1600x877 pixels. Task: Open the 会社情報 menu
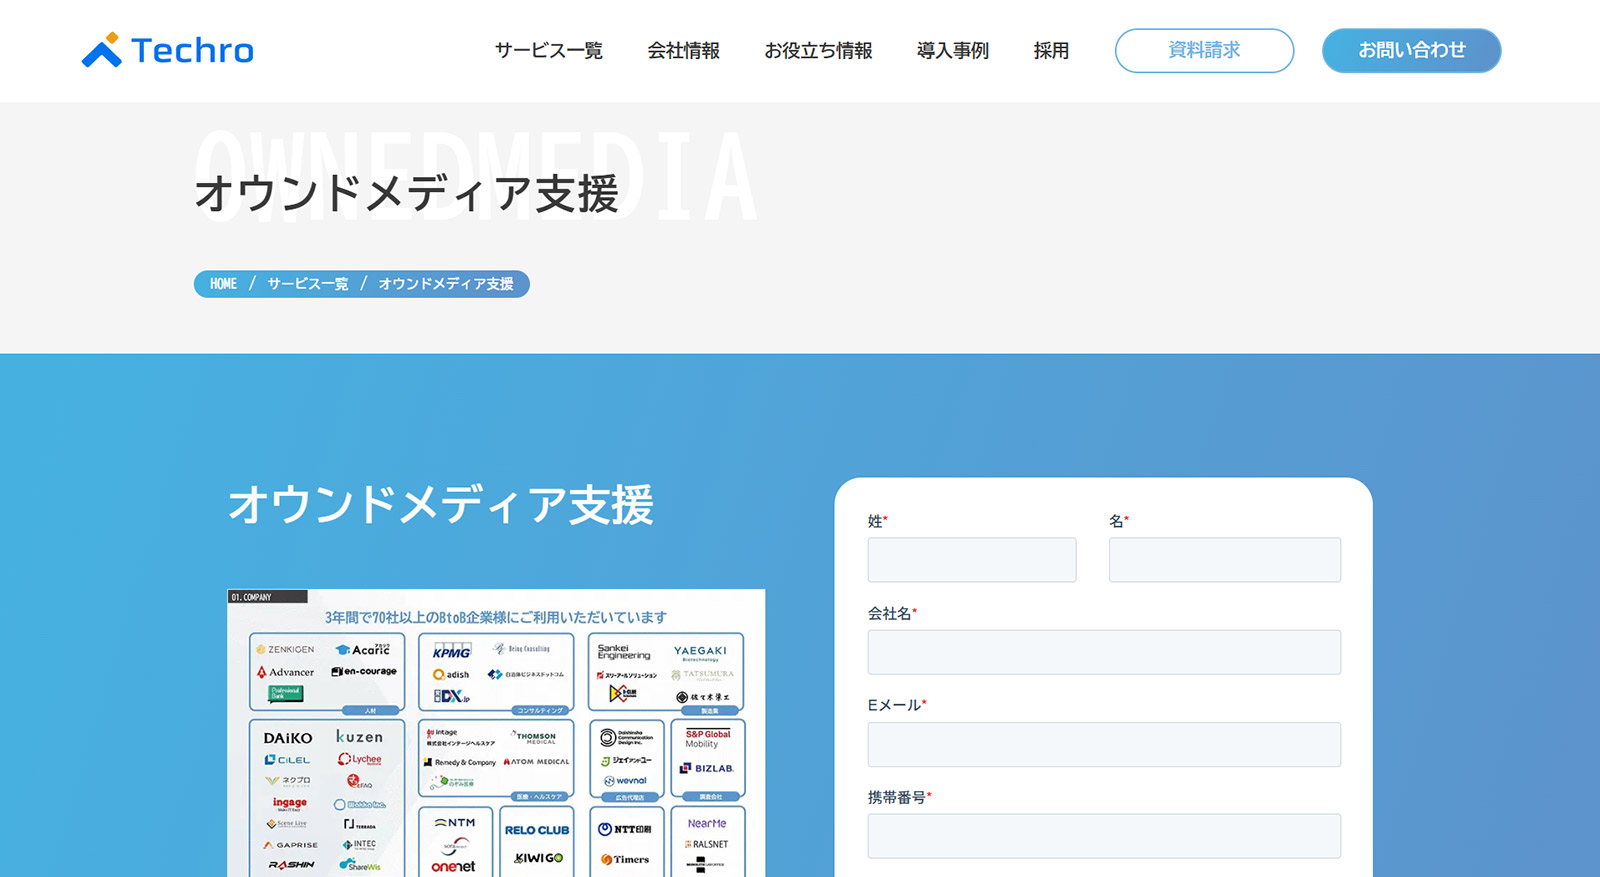(x=683, y=50)
